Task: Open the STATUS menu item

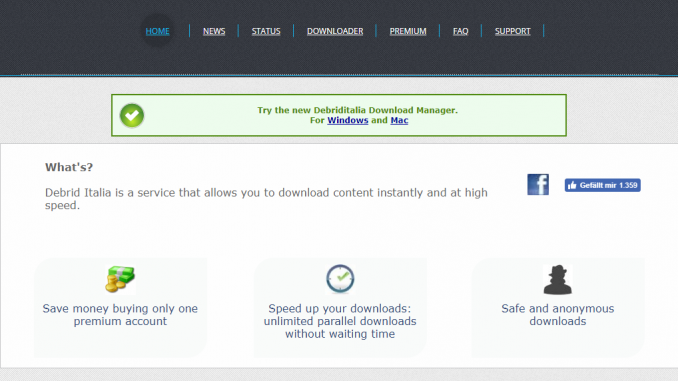Action: click(266, 31)
